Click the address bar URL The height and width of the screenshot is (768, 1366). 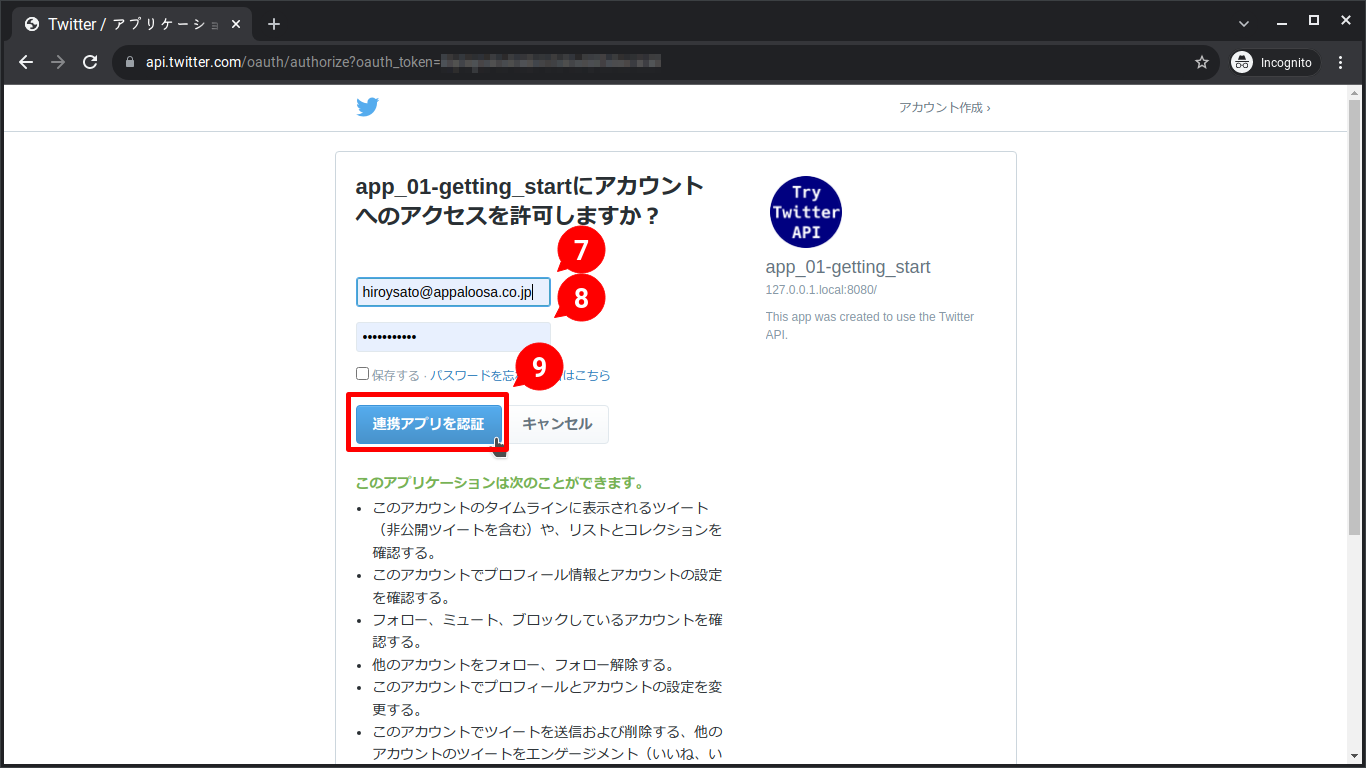click(400, 62)
